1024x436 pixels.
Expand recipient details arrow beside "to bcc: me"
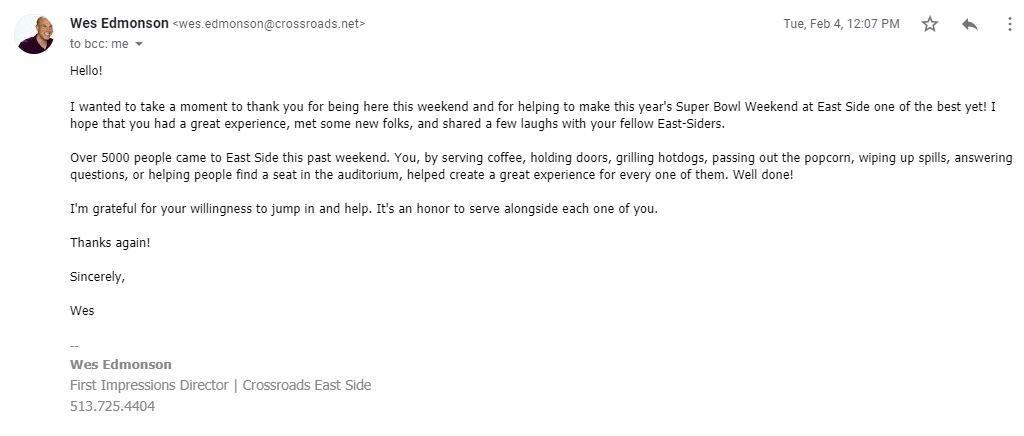(139, 44)
